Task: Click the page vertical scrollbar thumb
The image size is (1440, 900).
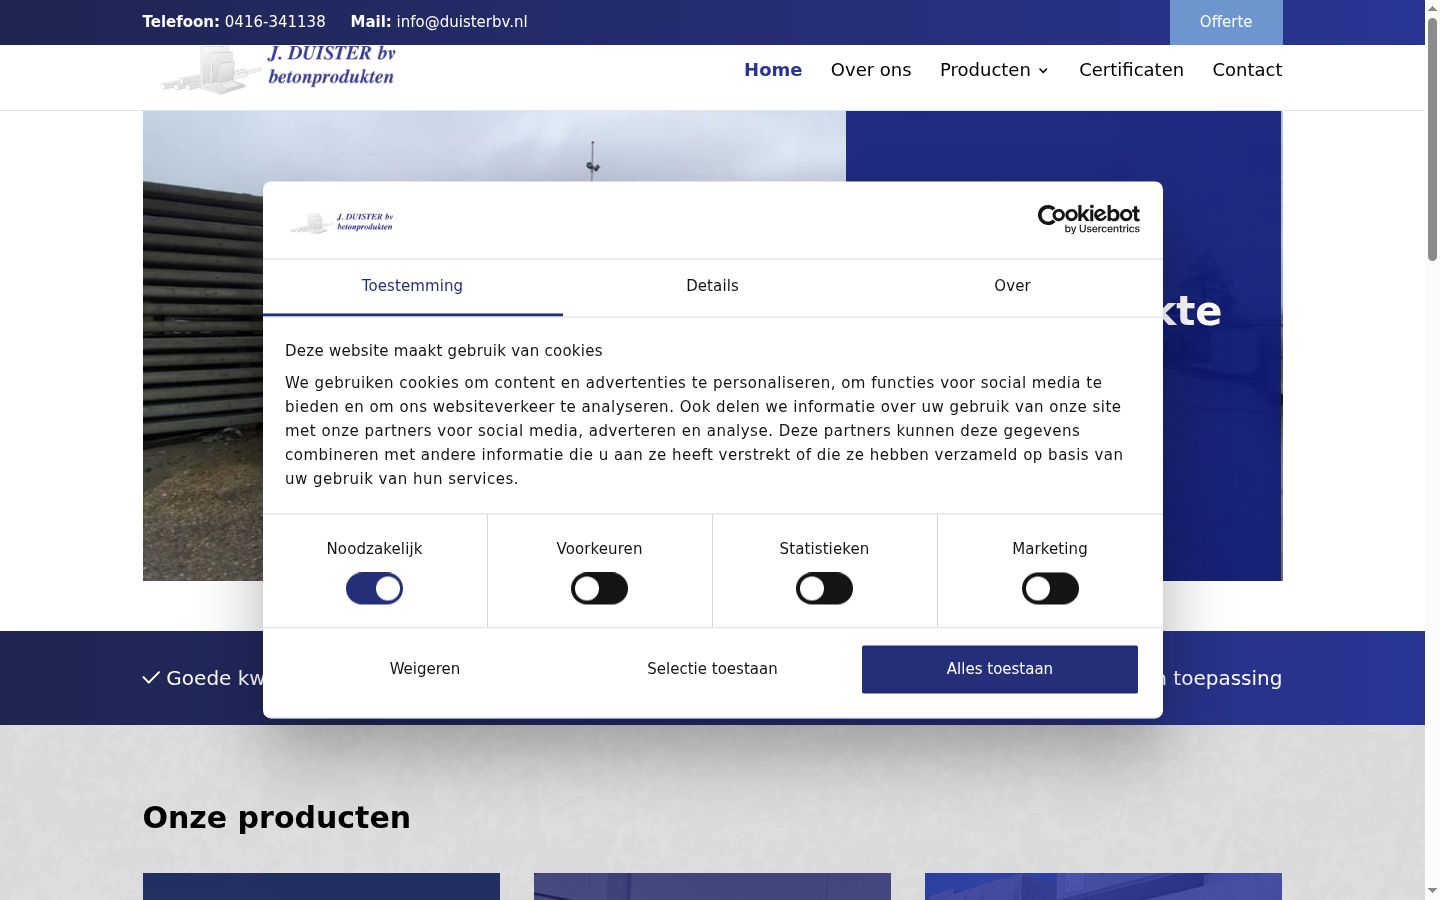Action: click(1432, 140)
